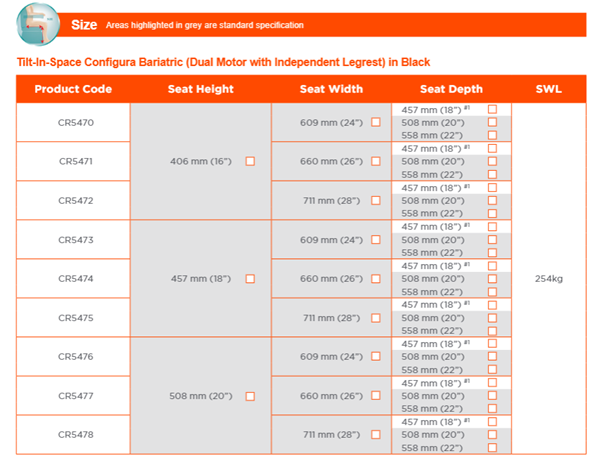602x463 pixels.
Task: Enable 609 mm (24") width for CR5476
Action: [376, 357]
